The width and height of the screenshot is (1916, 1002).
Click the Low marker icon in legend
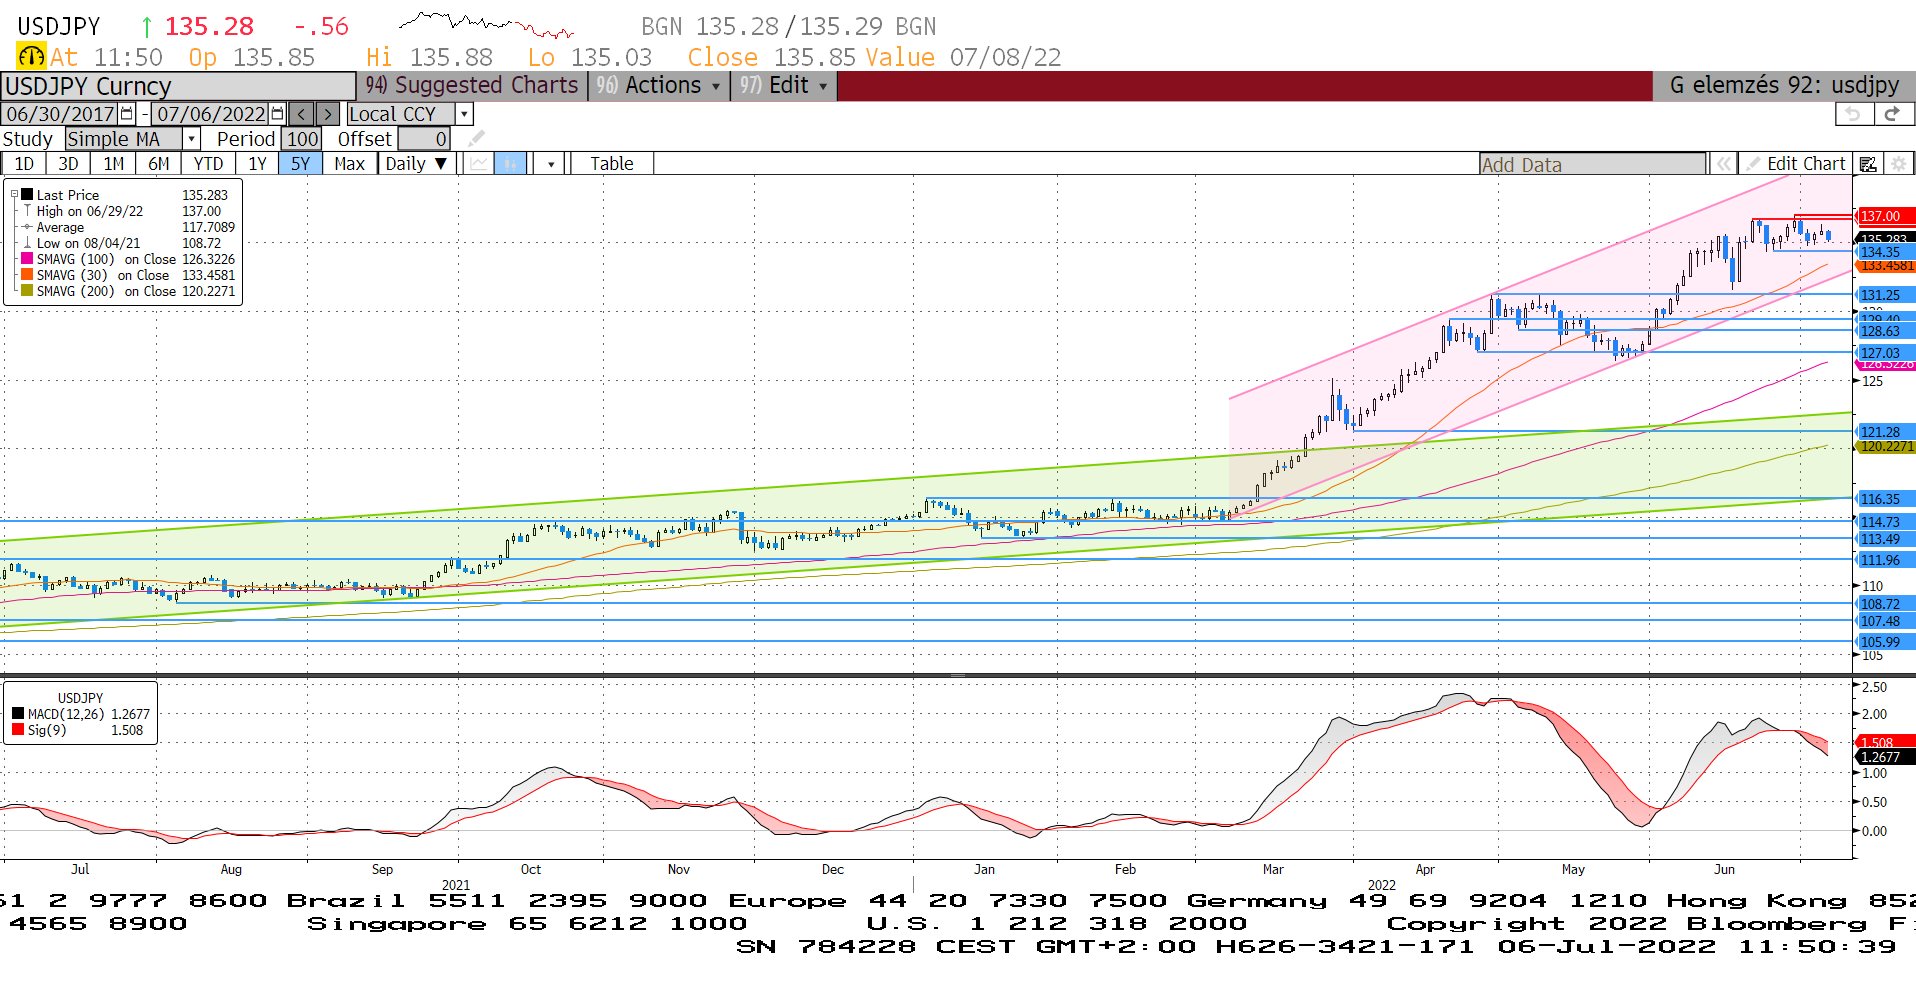click(27, 243)
